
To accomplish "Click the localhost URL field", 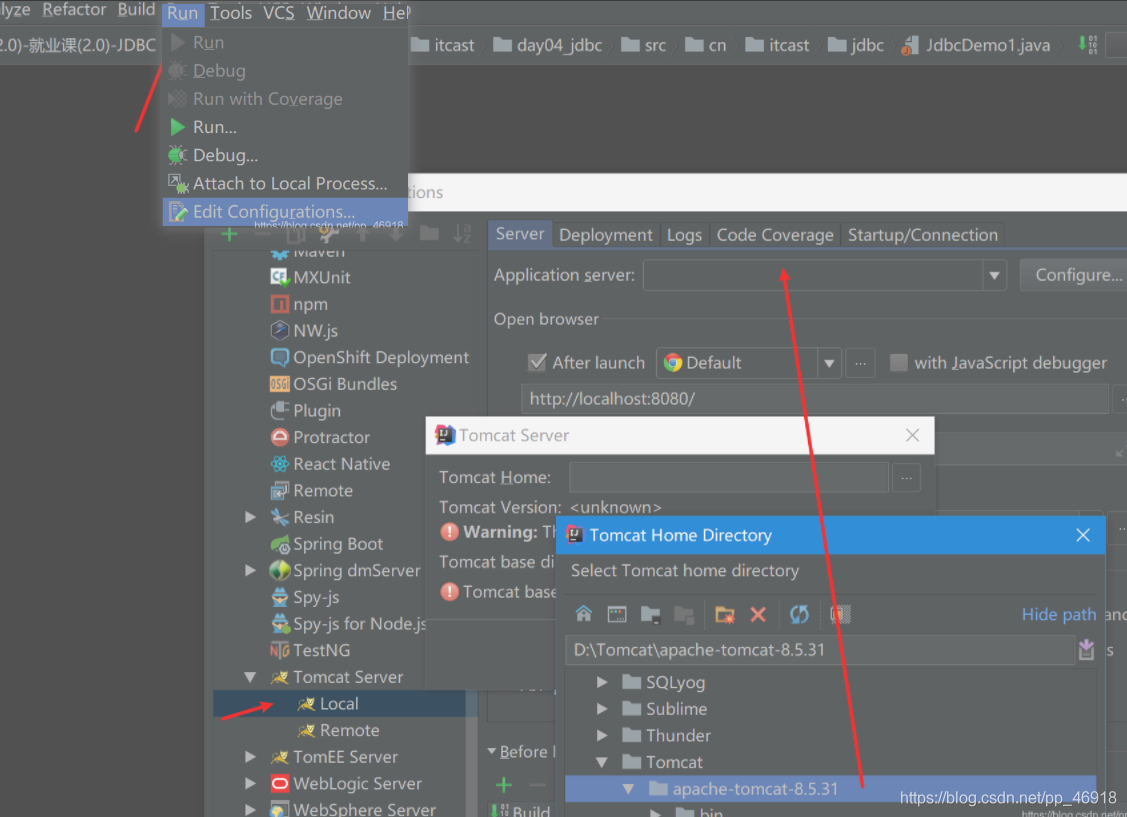I will click(x=814, y=399).
